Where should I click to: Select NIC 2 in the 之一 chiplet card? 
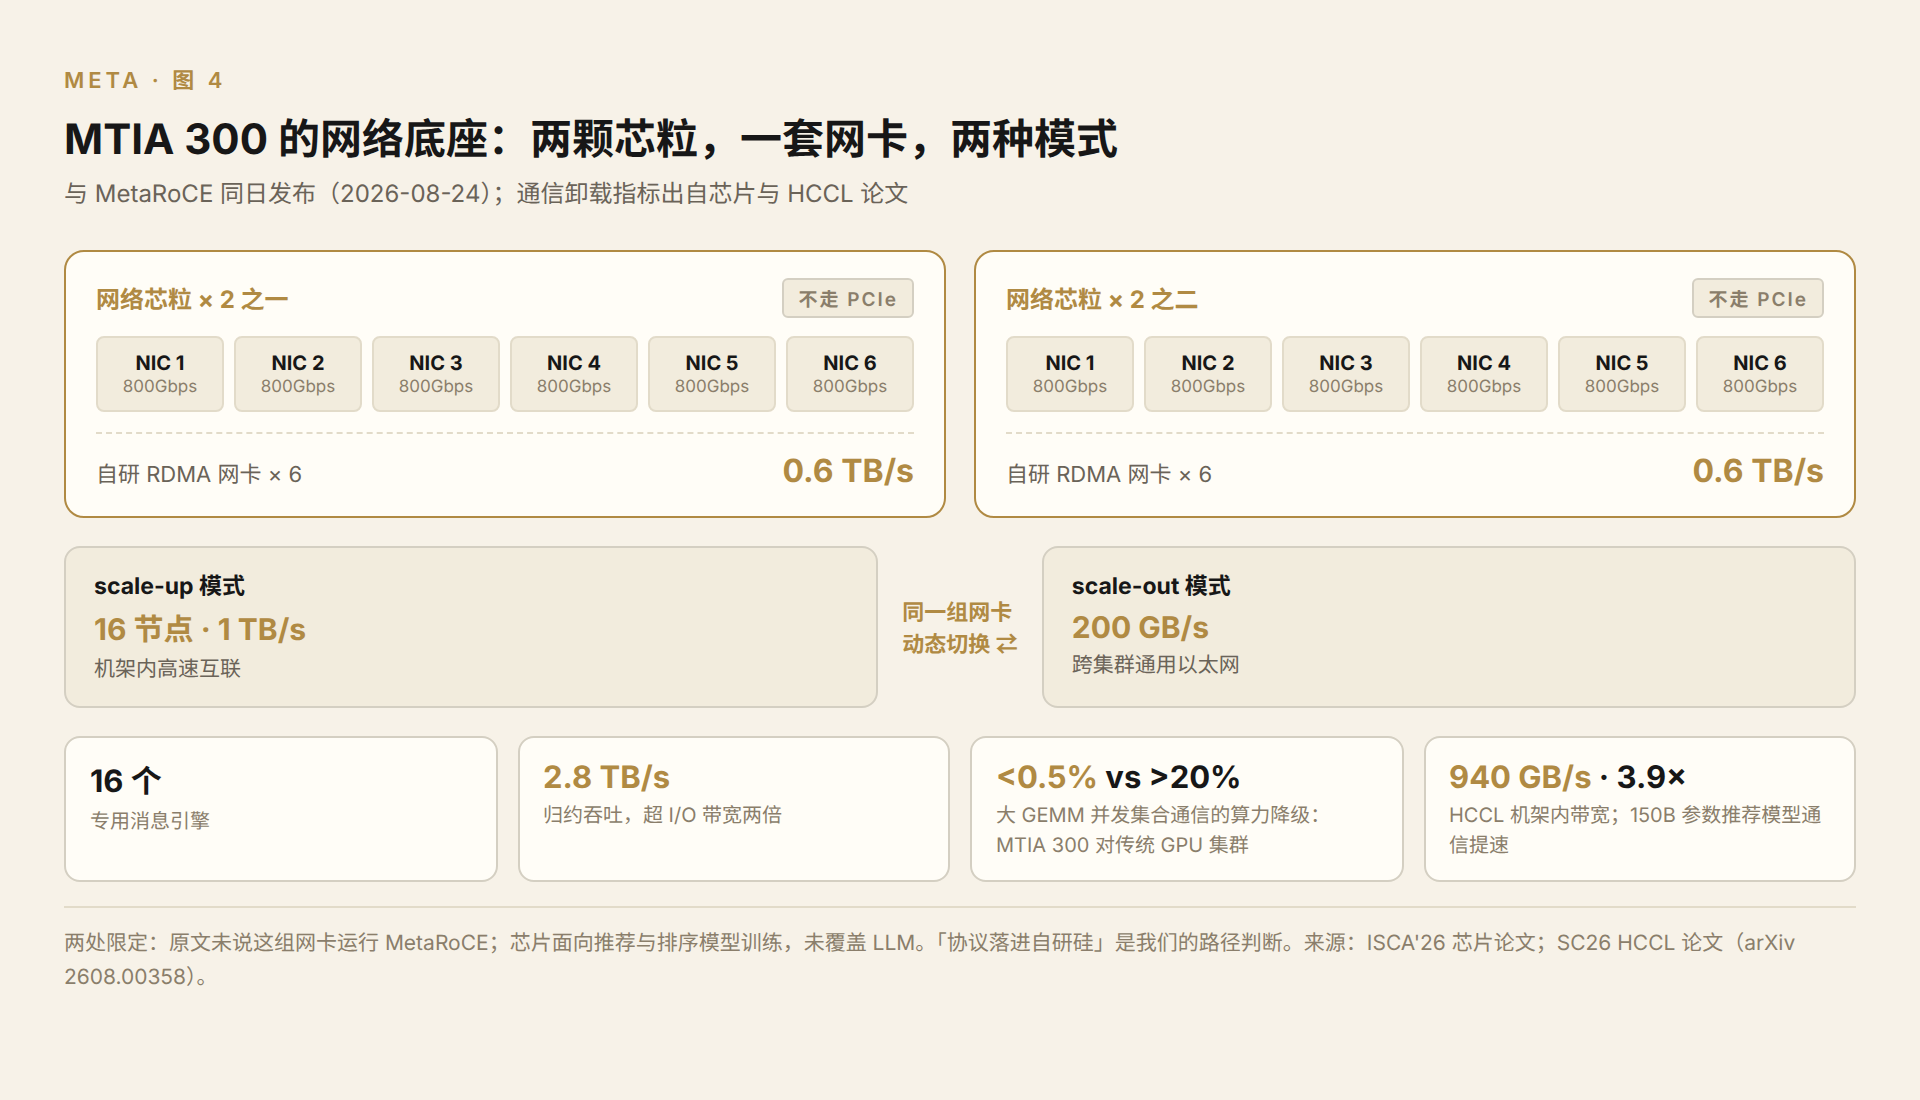[x=298, y=374]
